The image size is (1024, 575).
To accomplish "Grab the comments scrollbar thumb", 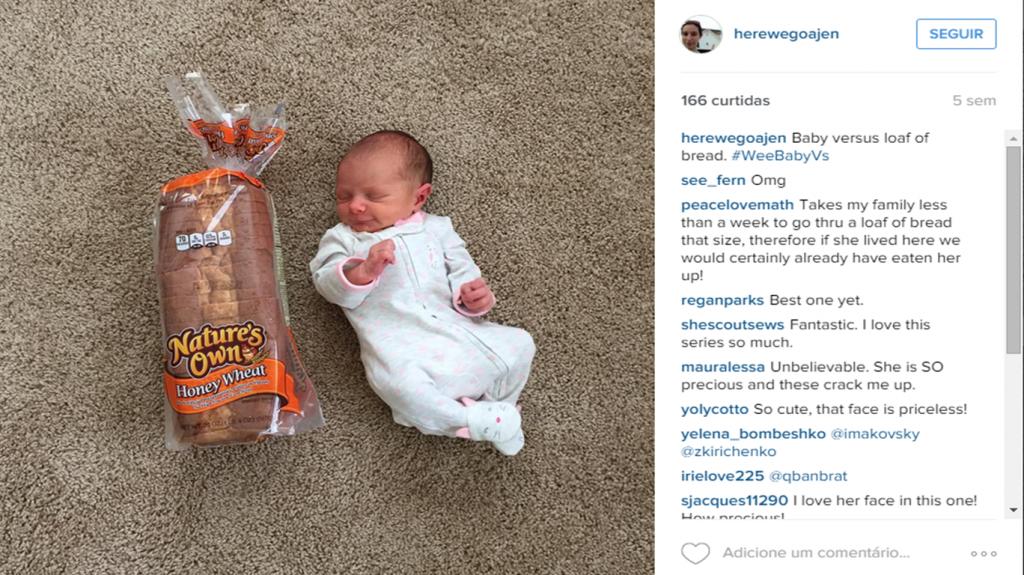I will (x=1014, y=250).
